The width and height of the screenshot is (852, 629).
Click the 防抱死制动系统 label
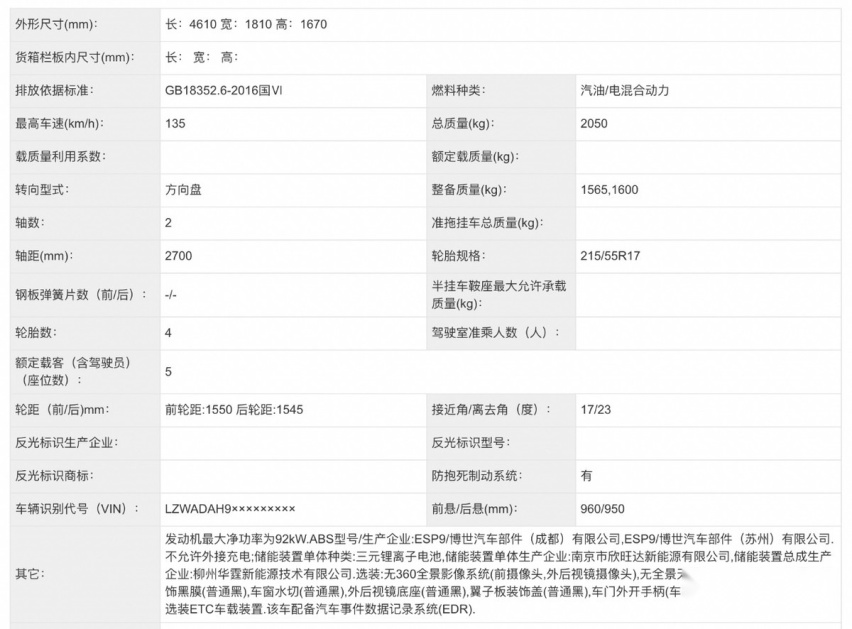tap(477, 476)
